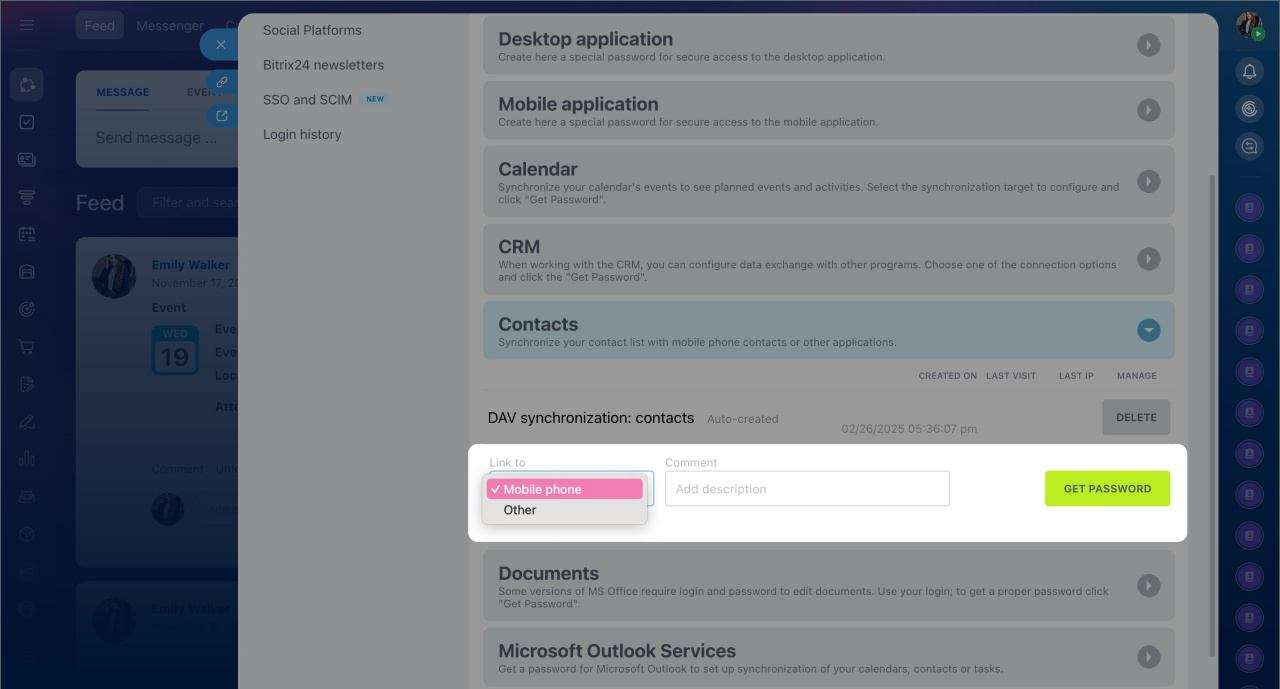Collapse the Contacts section
Screen dimensions: 1280x689
click(1148, 330)
